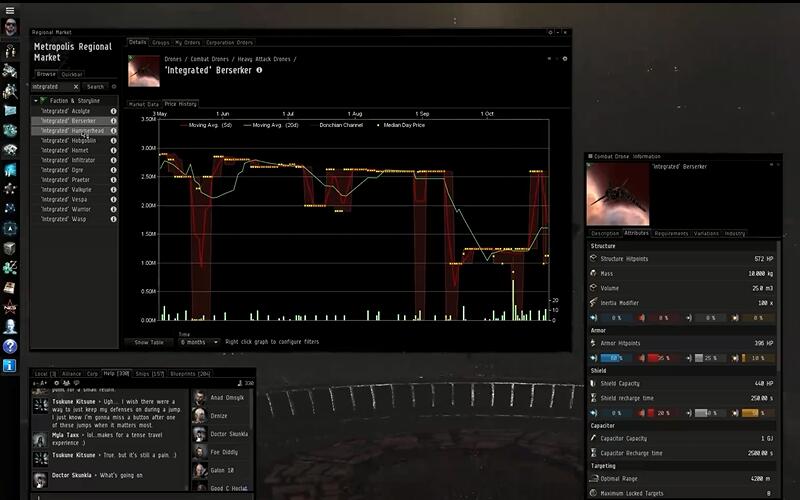Click the pale blue head sidebar icon
Screen dimensions: 800x500
10,327
